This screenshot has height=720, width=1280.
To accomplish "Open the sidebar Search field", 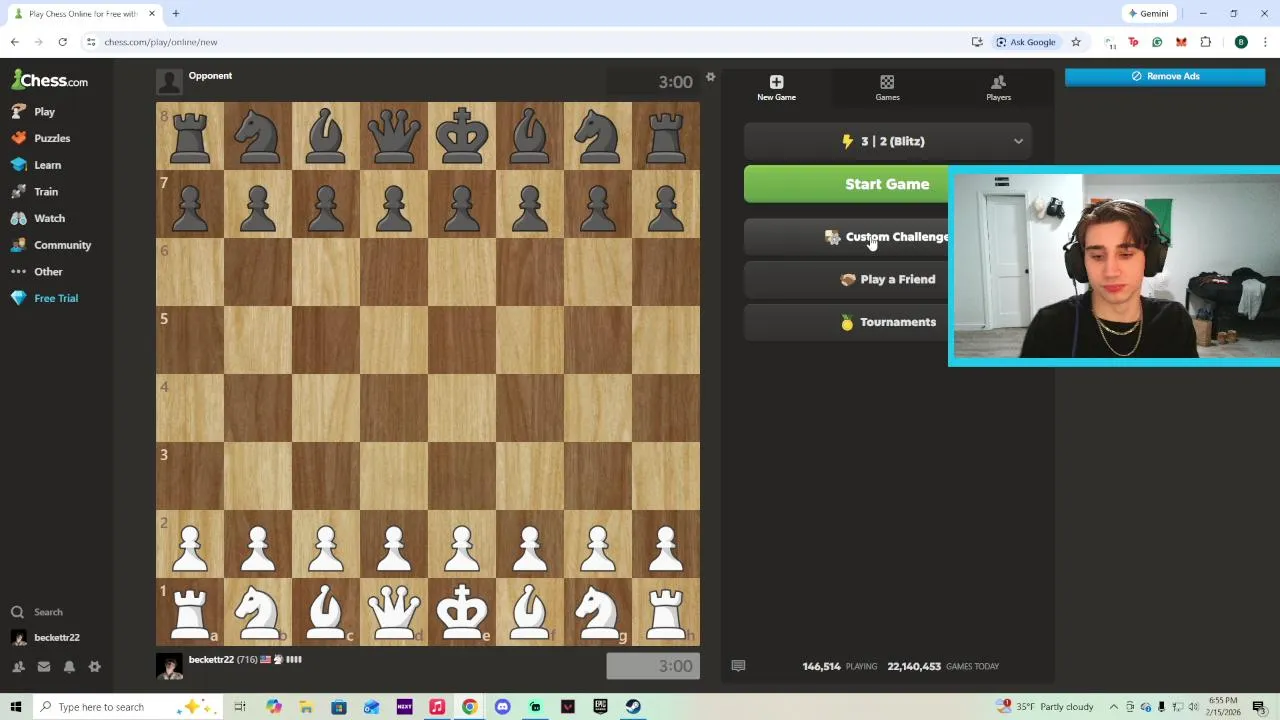I will 48,612.
